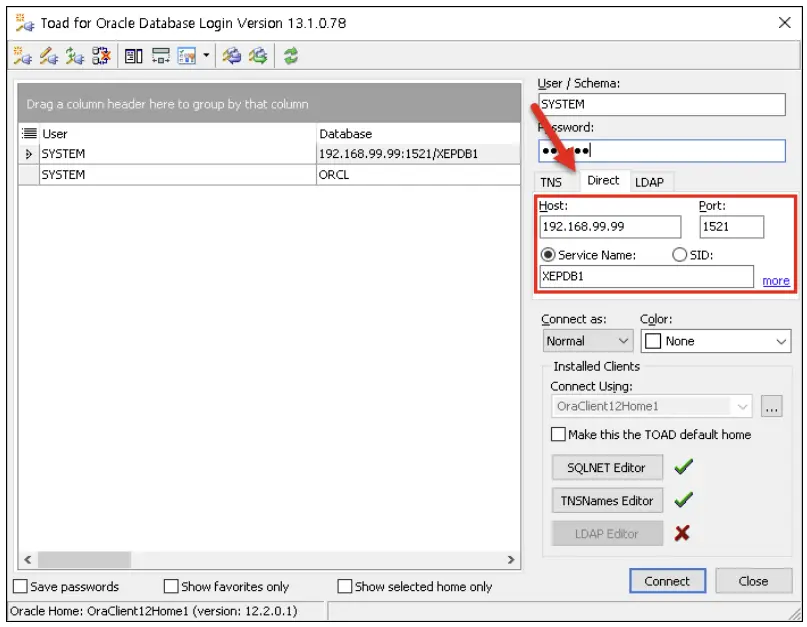Click the scroll right arrow of the grid
The height and width of the screenshot is (627, 807).
[x=511, y=560]
